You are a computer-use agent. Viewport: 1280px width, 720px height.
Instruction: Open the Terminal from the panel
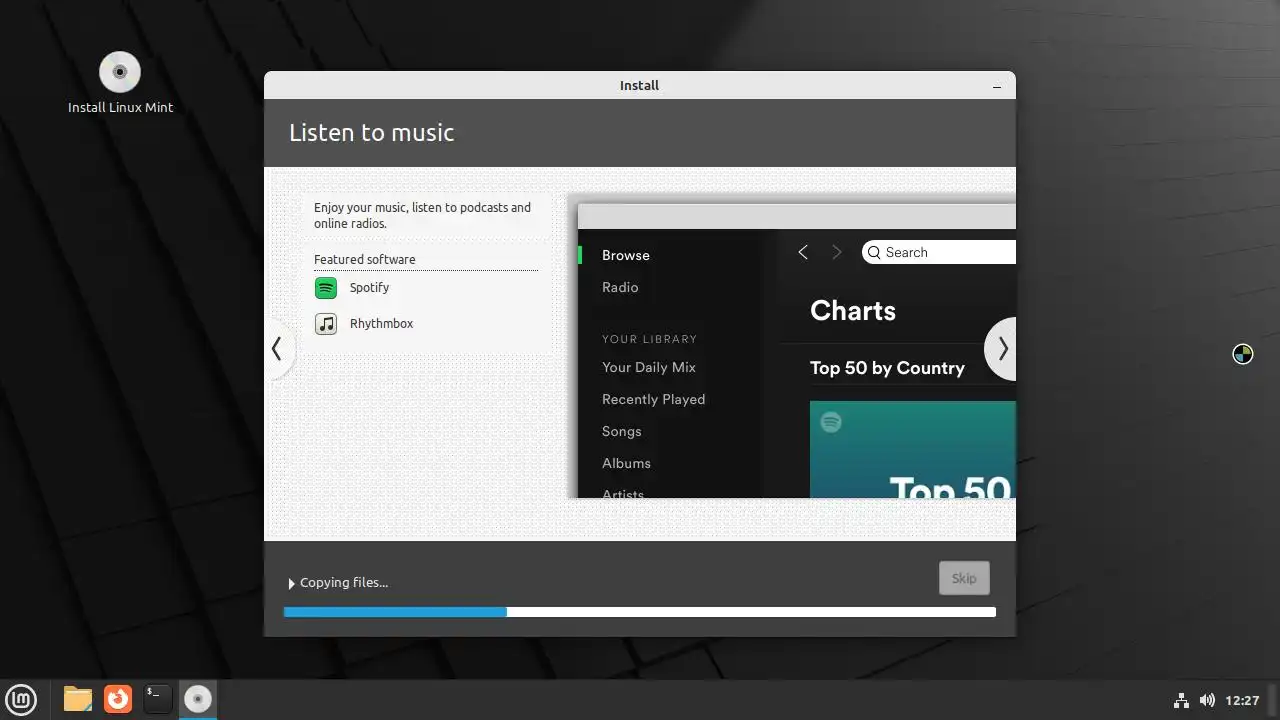click(157, 698)
